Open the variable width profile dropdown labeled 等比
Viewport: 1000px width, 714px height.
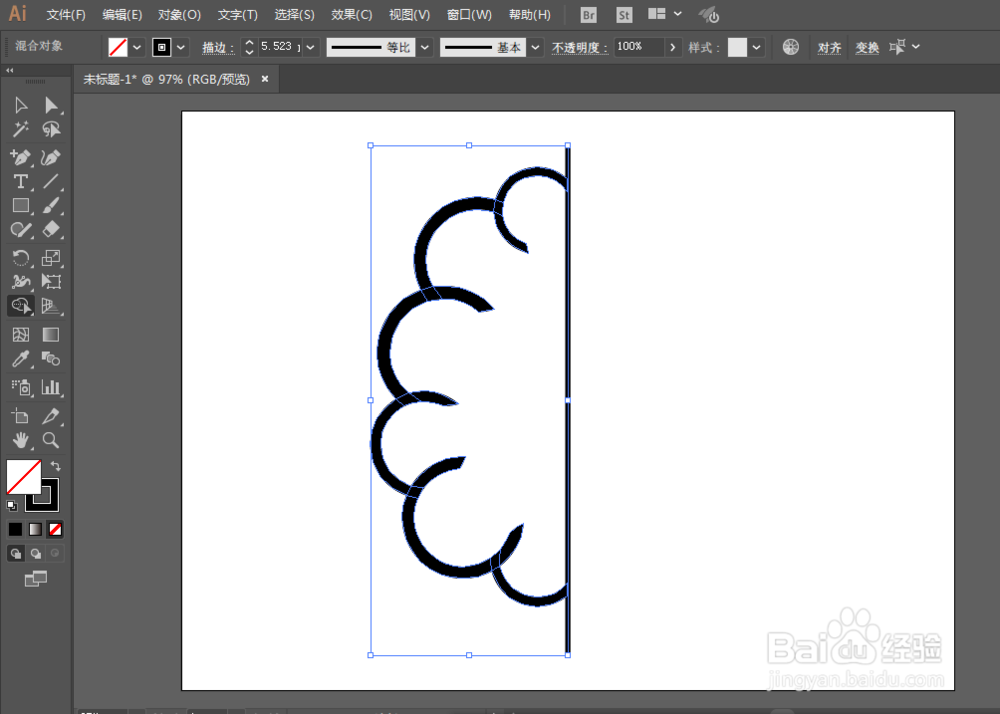point(424,47)
